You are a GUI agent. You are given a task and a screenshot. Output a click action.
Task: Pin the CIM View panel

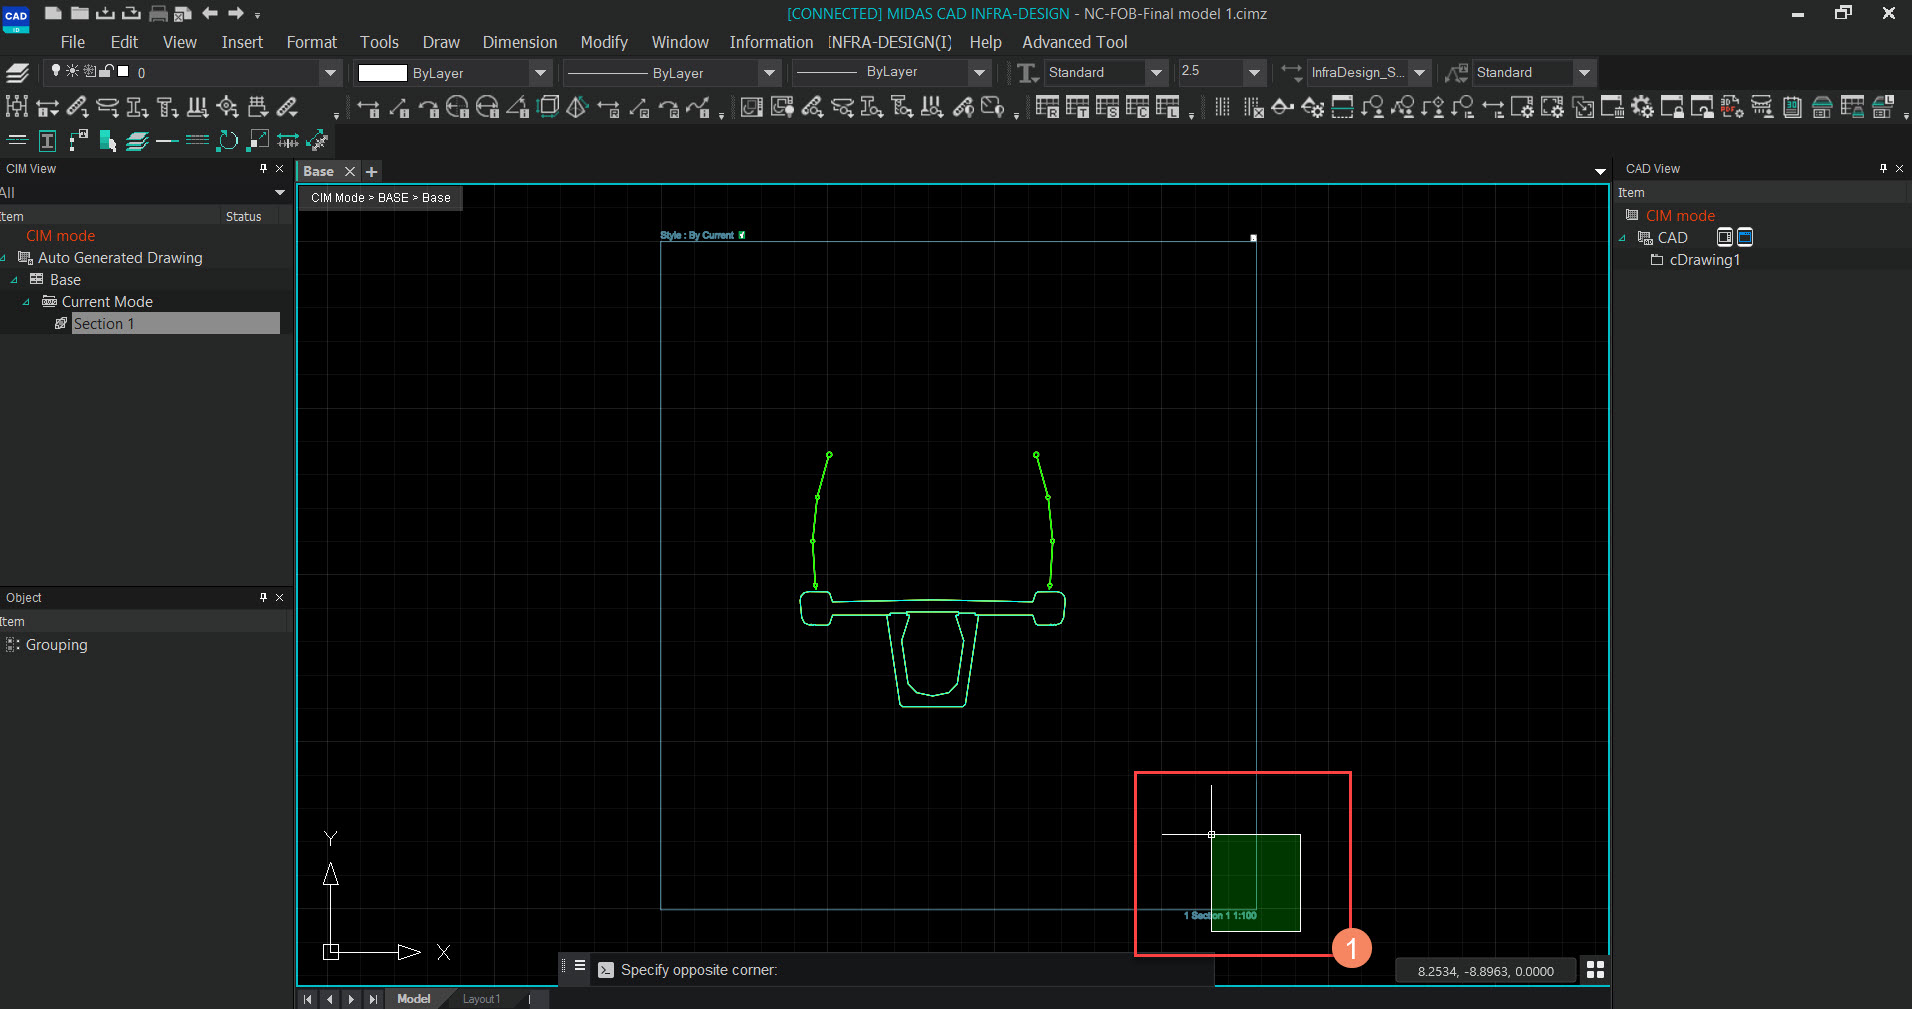click(263, 168)
